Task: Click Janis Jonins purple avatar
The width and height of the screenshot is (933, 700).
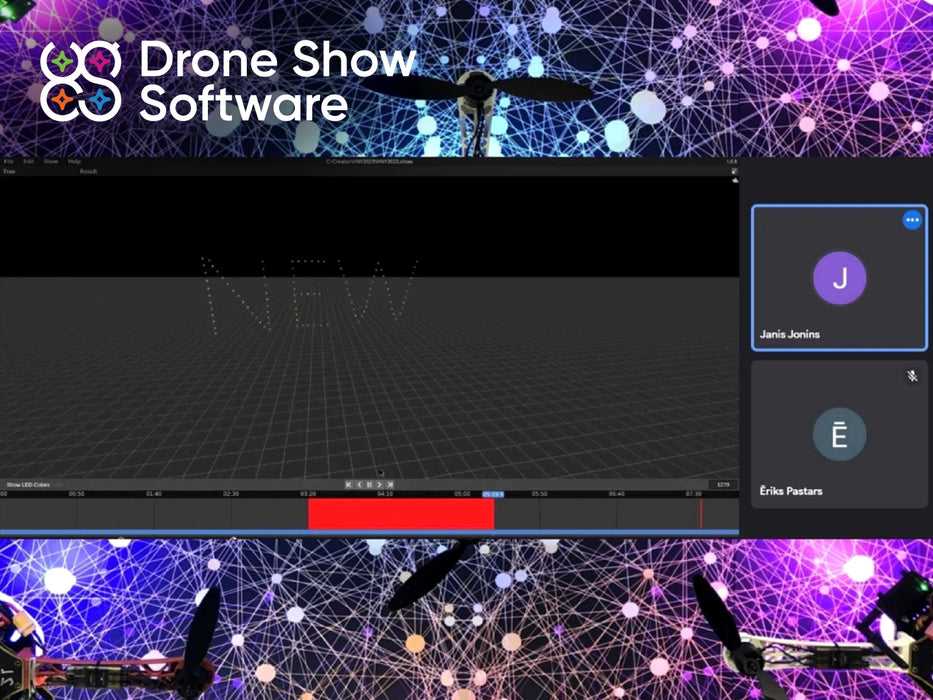Action: pyautogui.click(x=839, y=278)
